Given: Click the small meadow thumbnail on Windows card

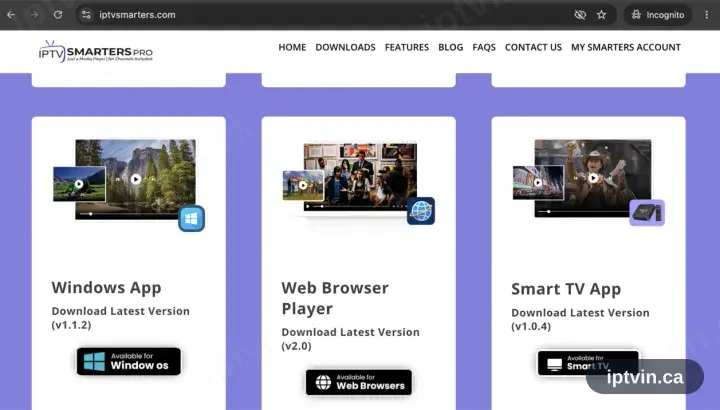Looking at the screenshot, I should (x=79, y=184).
